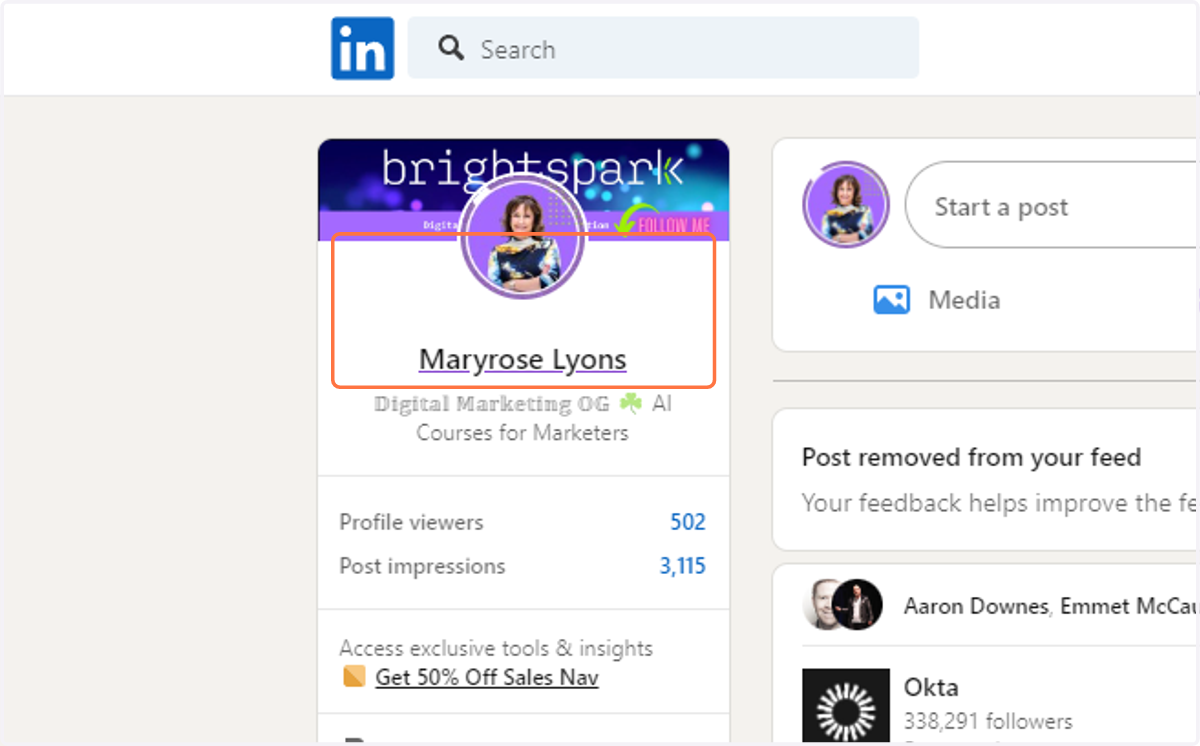The image size is (1200, 746).
Task: Click into the Search field
Action: click(x=663, y=48)
